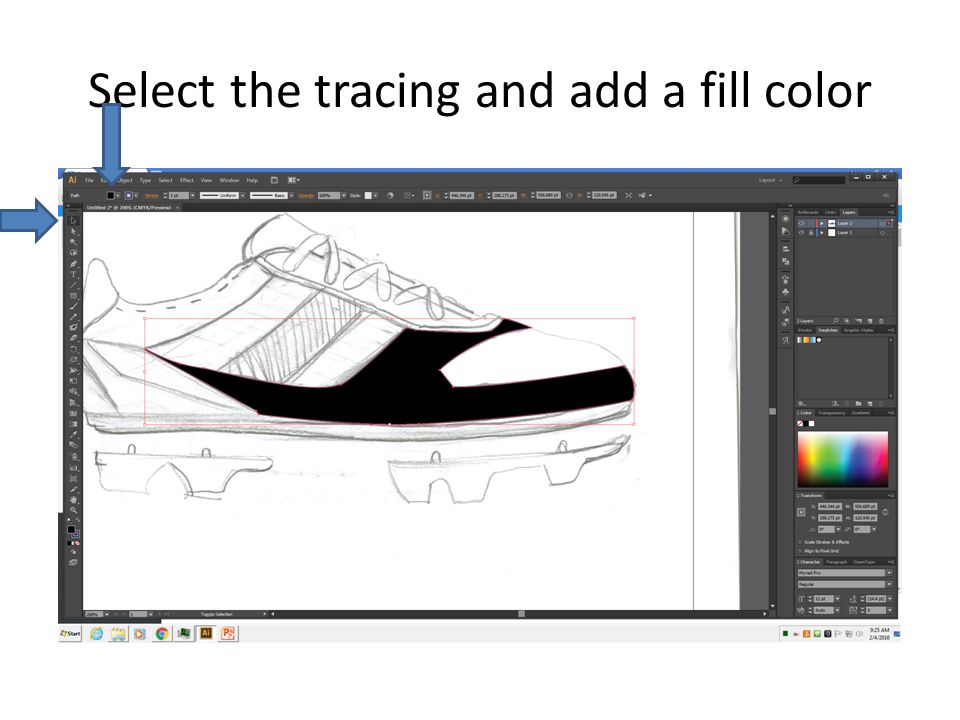Open the top collapsed dock panel icon

coord(786,219)
